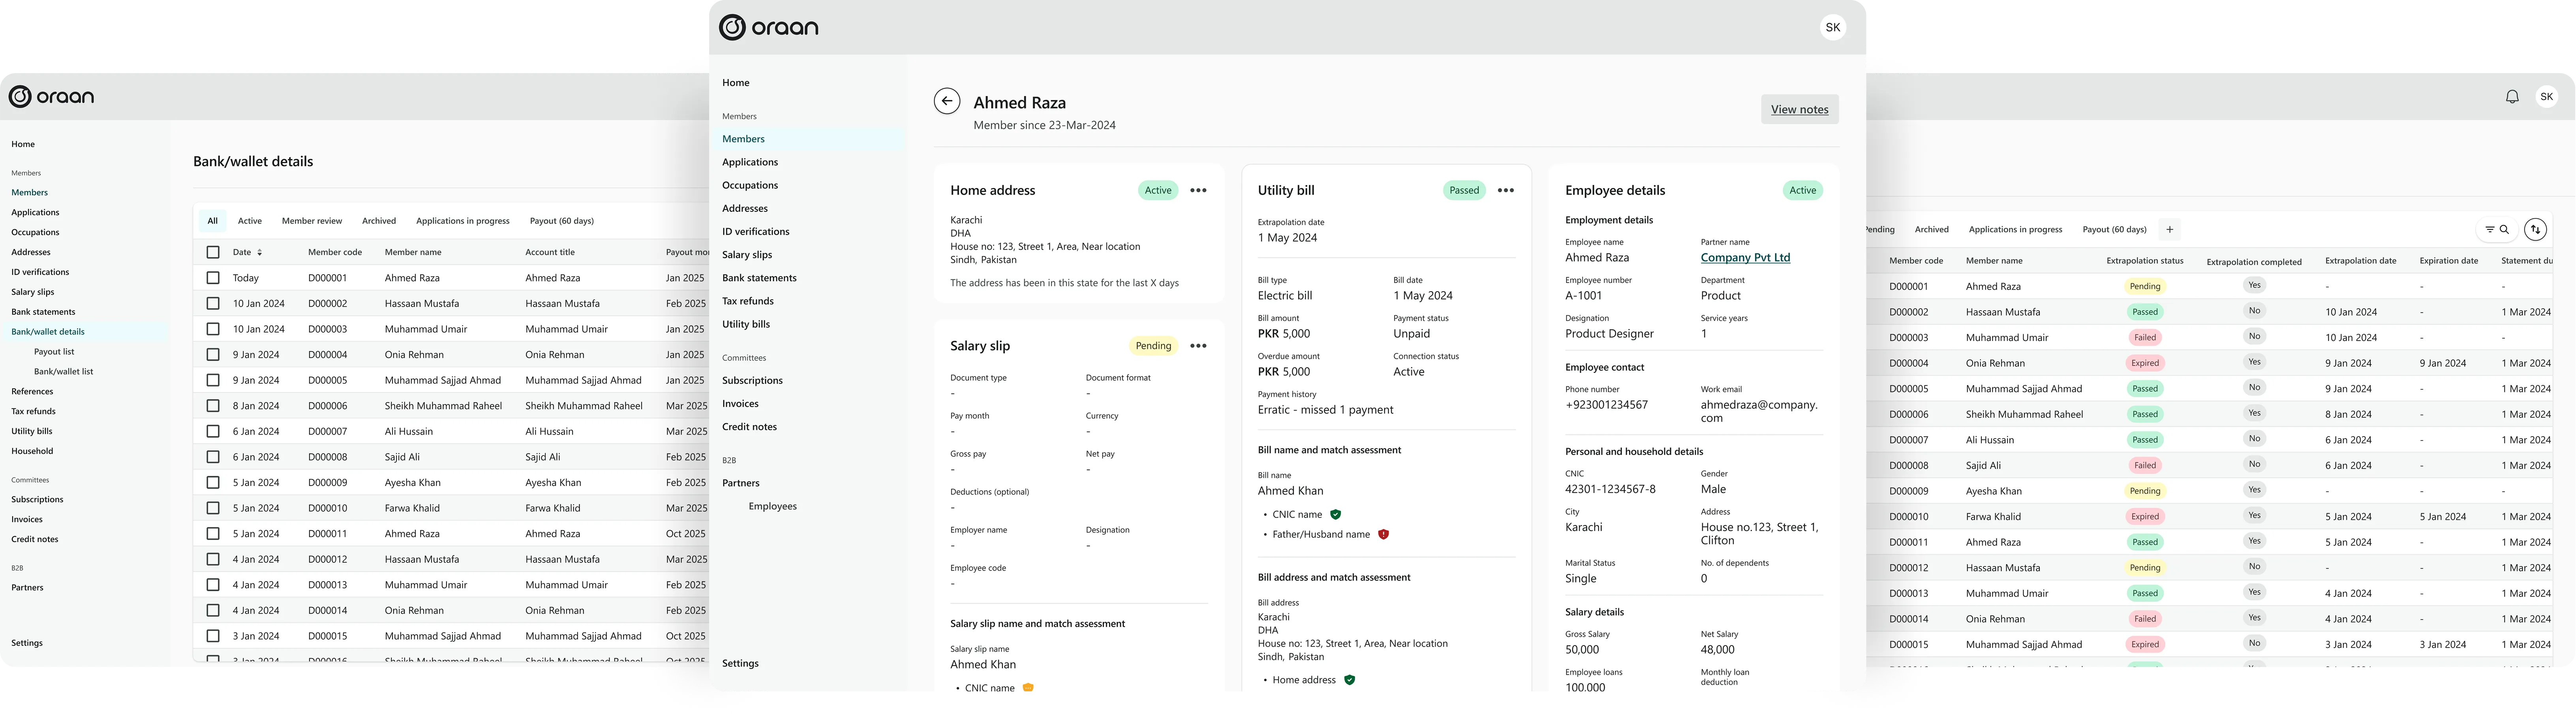The image size is (2576, 721).
Task: Click Account title Ali Hussain cell
Action: pyautogui.click(x=549, y=431)
